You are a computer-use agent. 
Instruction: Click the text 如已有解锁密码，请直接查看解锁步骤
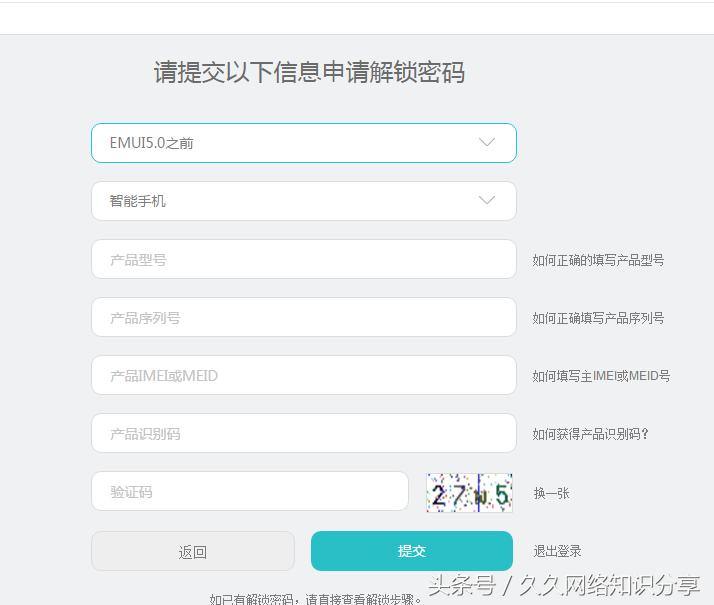tap(316, 599)
